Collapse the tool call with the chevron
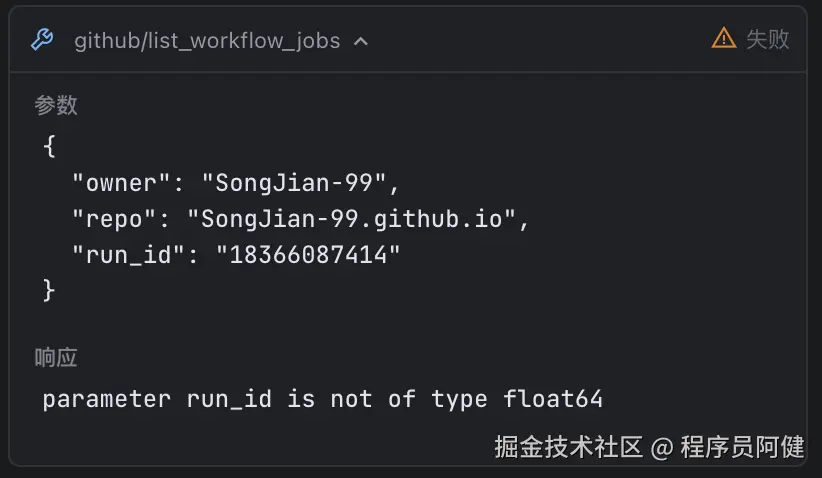822x478 pixels. coord(361,41)
